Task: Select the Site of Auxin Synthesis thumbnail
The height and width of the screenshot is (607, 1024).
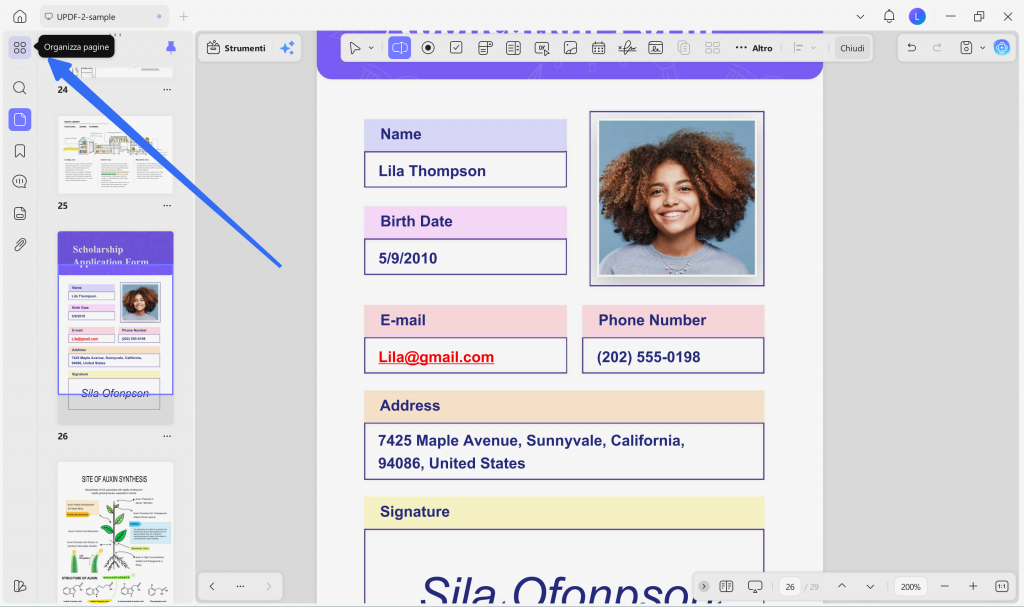Action: (x=116, y=532)
